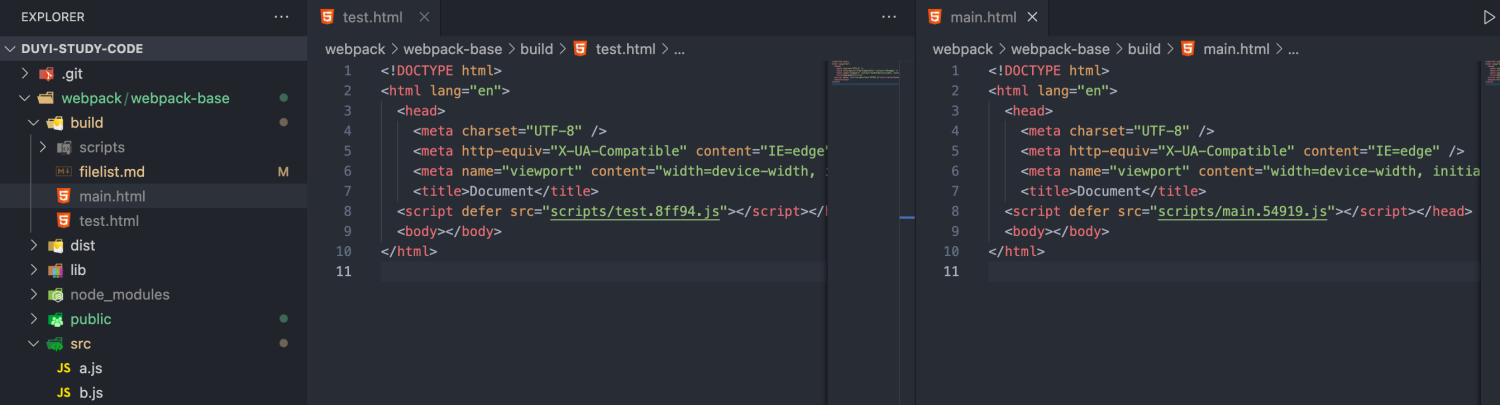Viewport: 1500px width, 405px height.
Task: Click the public folder icon
Action: point(56,319)
